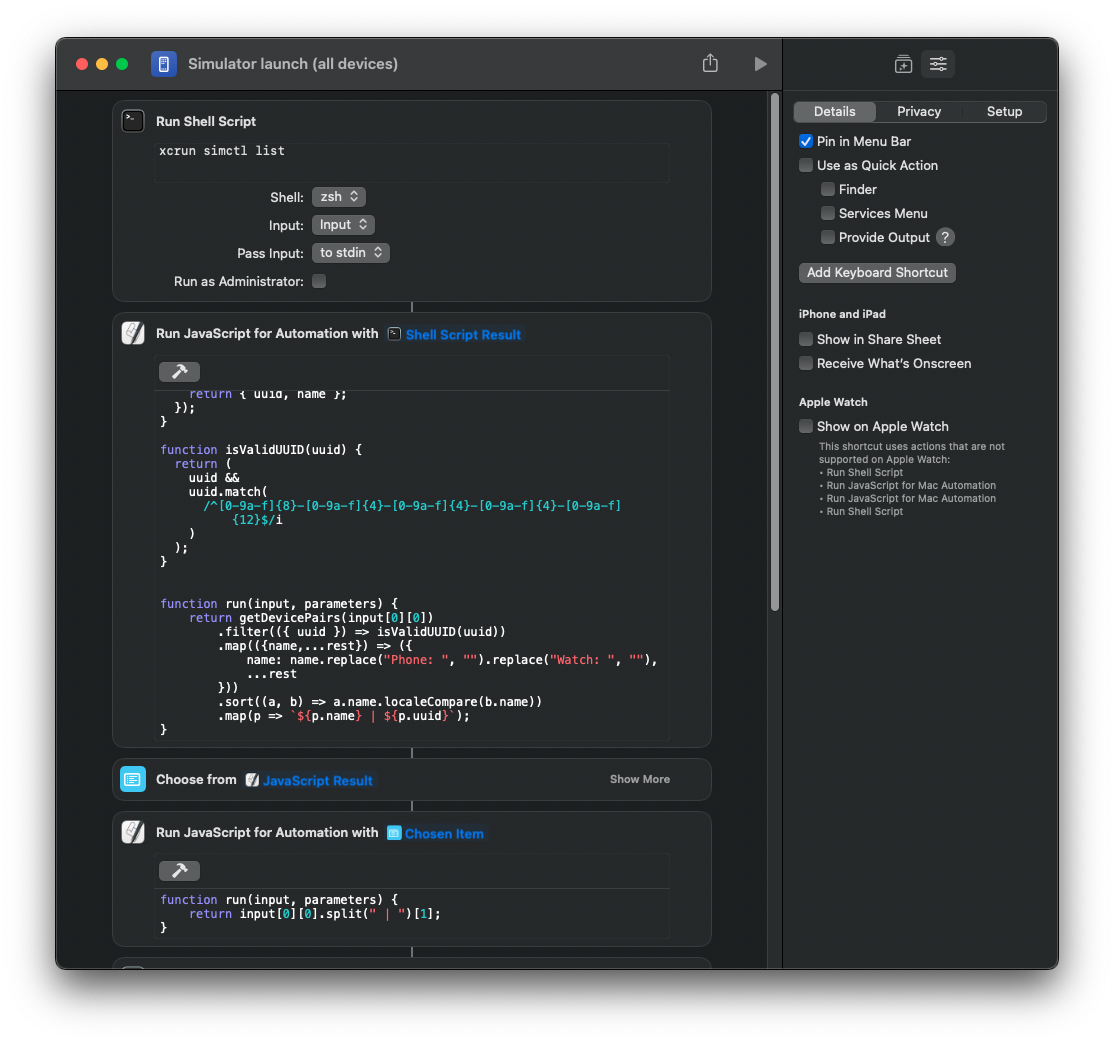Image resolution: width=1114 pixels, height=1043 pixels.
Task: Enable Show on Apple Watch
Action: [806, 426]
